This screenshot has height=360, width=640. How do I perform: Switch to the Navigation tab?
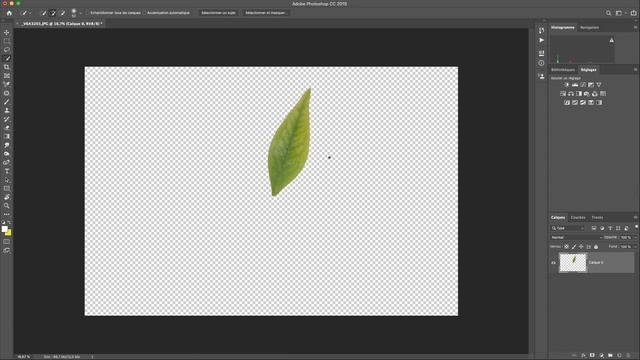coord(589,28)
